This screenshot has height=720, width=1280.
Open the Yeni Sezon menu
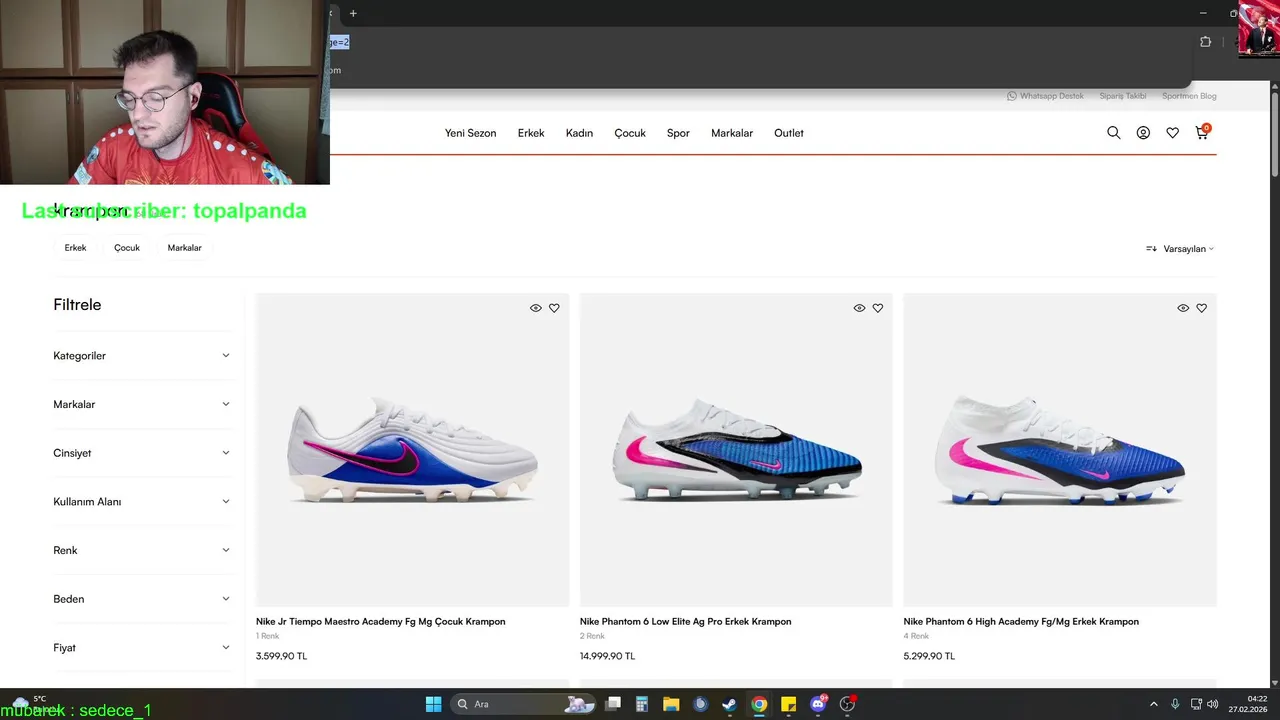470,133
